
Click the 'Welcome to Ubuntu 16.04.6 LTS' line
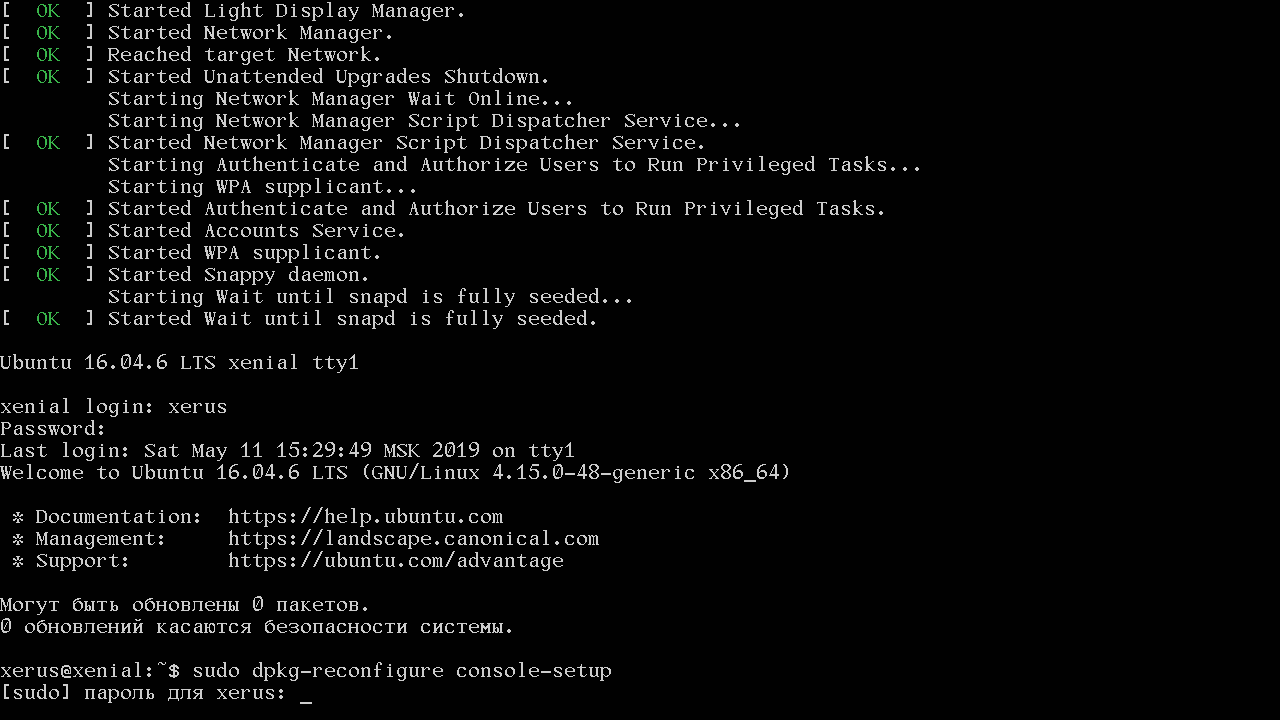395,473
